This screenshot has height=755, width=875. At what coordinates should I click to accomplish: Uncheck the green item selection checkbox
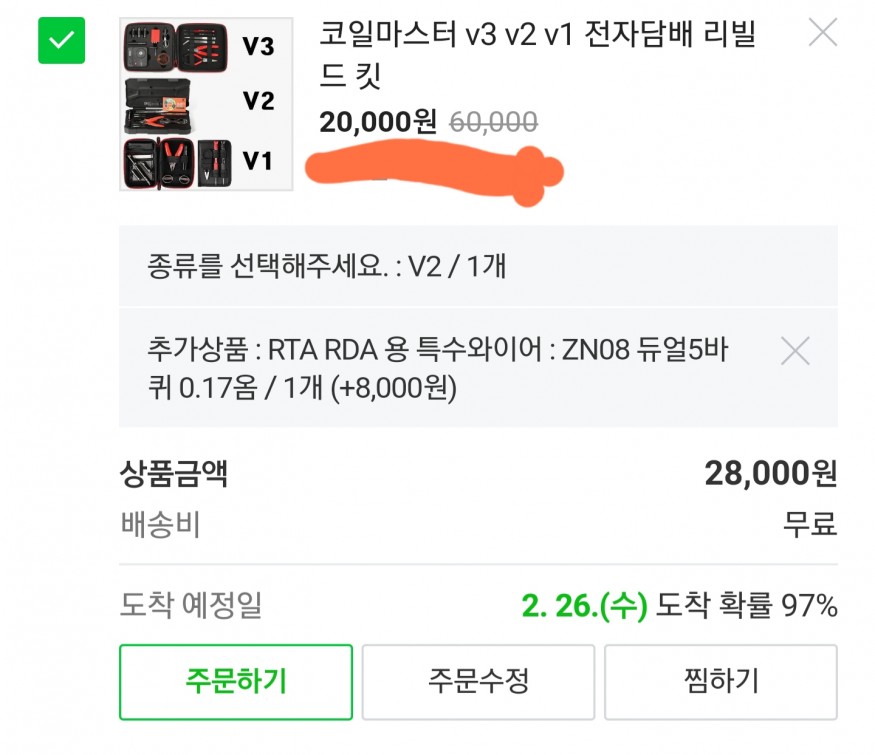click(x=61, y=40)
